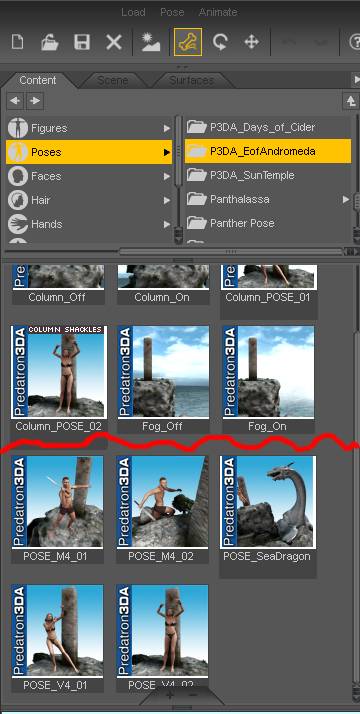
Task: Select the highlighted bone pose tool
Action: point(188,42)
